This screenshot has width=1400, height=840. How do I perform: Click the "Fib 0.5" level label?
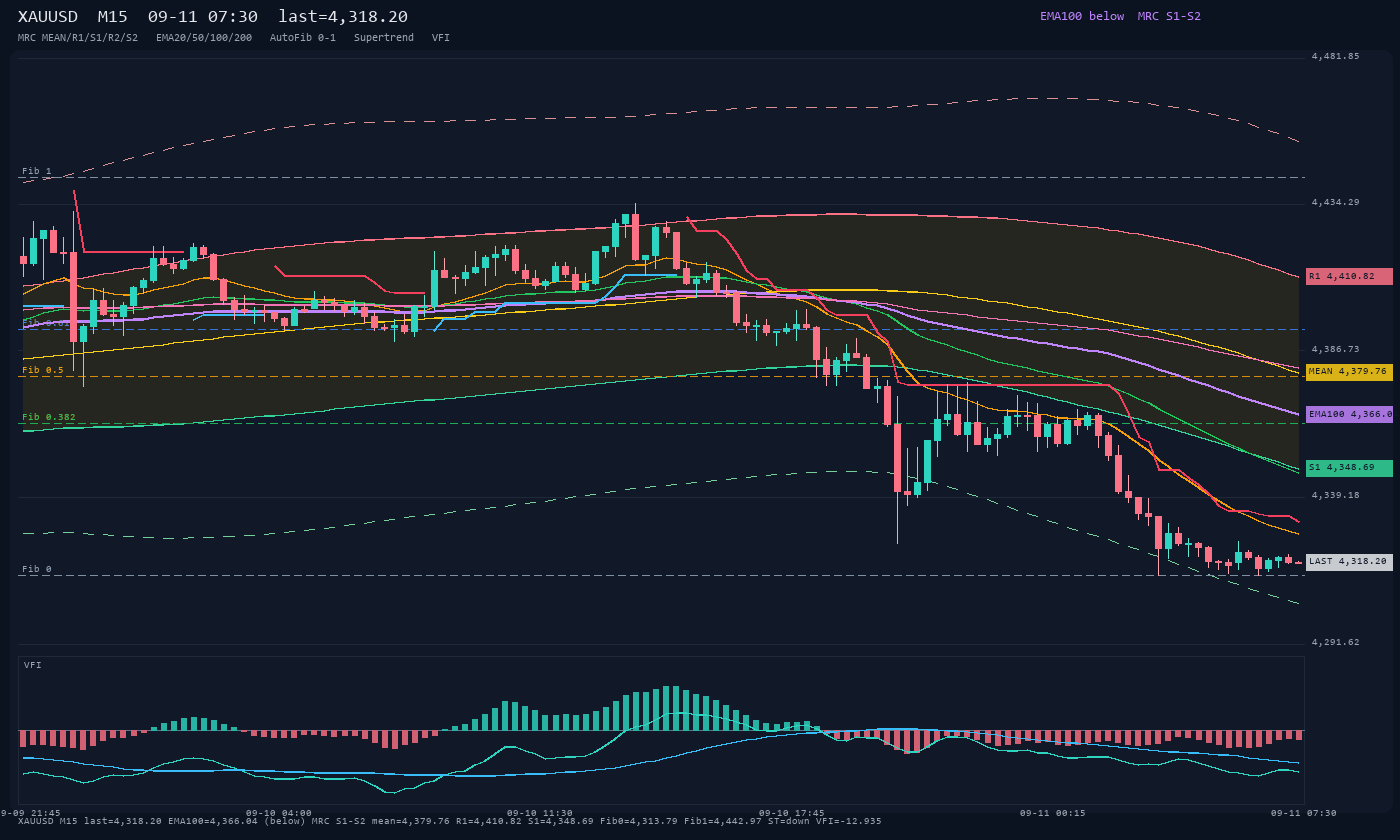click(43, 370)
